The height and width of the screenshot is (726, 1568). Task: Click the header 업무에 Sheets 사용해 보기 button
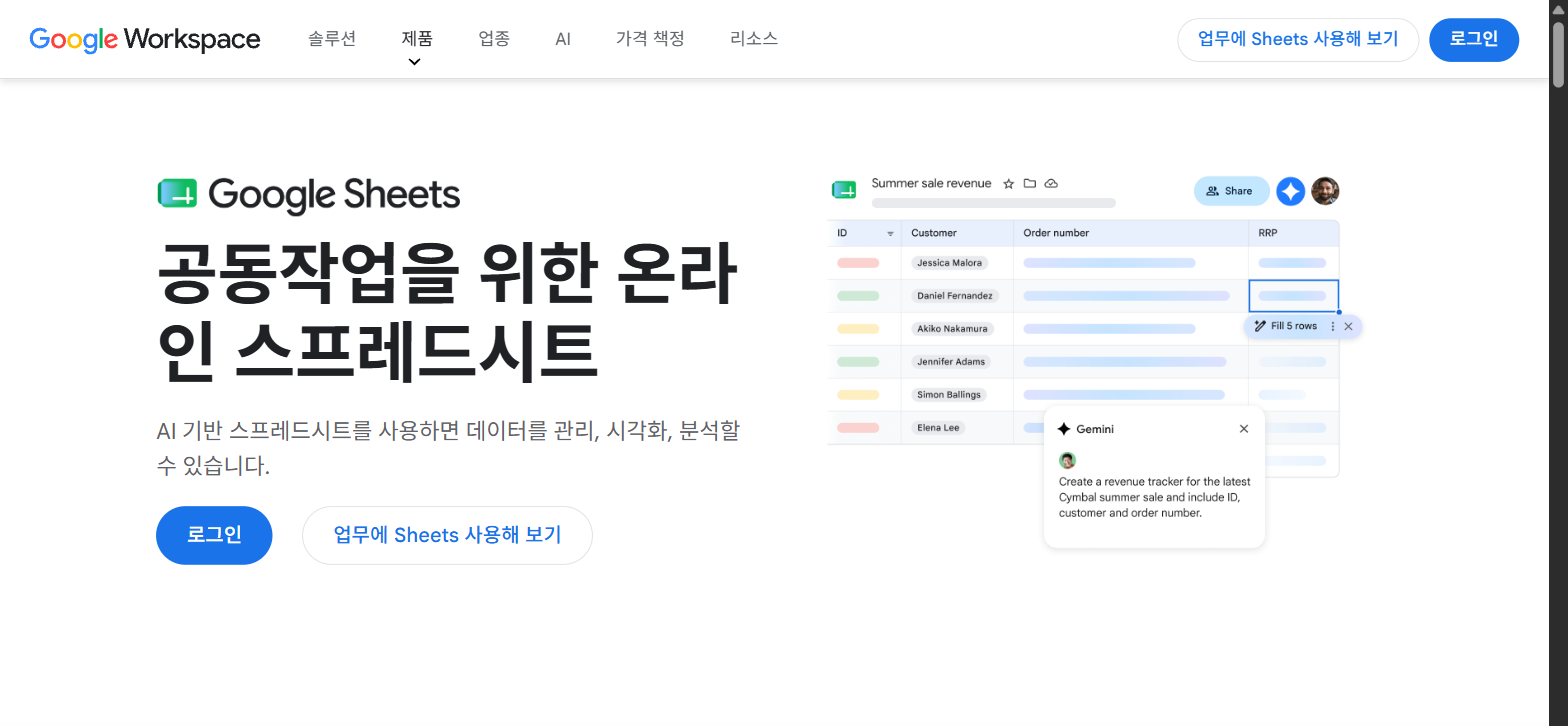(1298, 40)
